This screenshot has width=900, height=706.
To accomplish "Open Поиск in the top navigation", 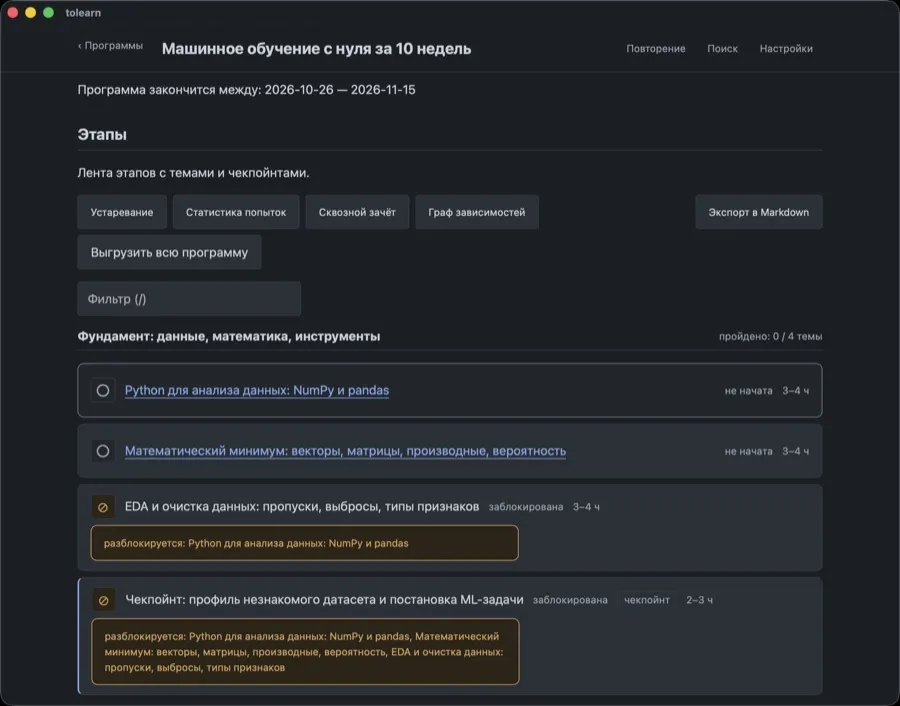I will (x=722, y=49).
